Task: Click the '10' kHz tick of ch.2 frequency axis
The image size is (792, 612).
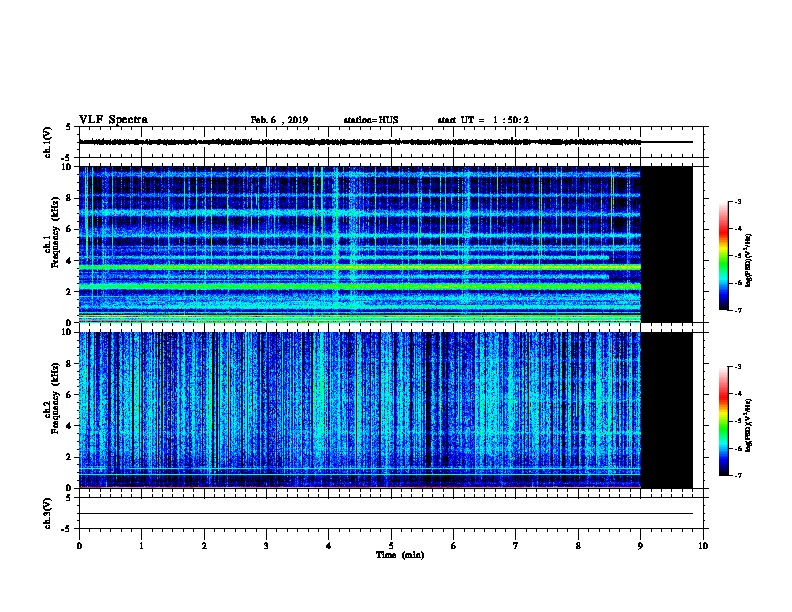Action: click(66, 332)
